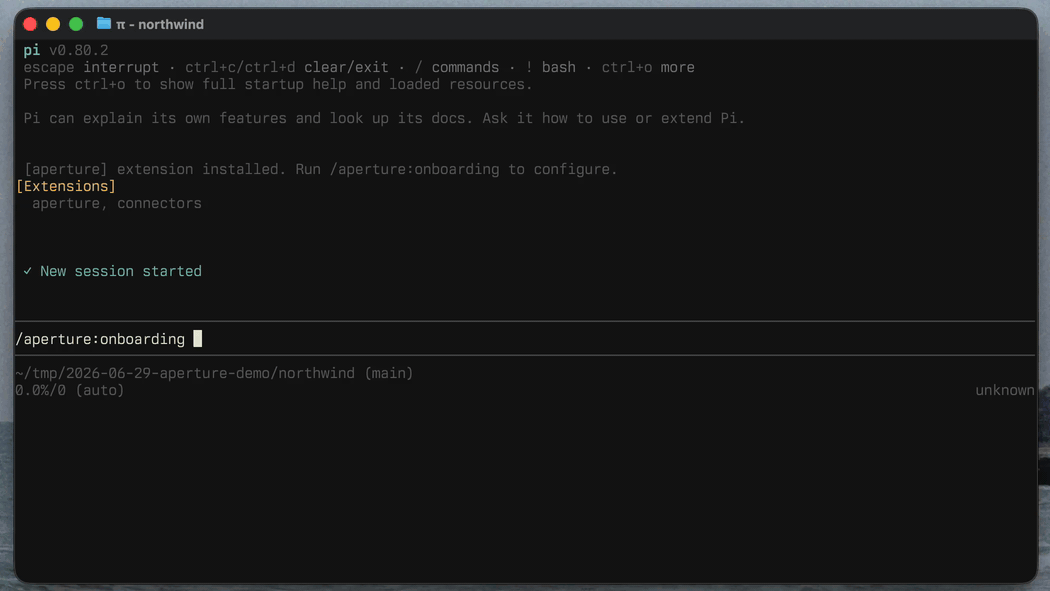Click the 'aperture, connectors' extensions line
Viewport: 1050px width, 591px height.
[x=117, y=203]
